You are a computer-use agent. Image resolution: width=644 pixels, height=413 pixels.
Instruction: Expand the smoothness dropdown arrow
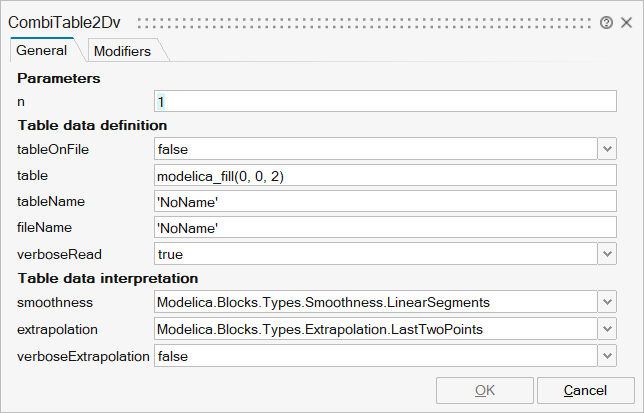(x=607, y=301)
